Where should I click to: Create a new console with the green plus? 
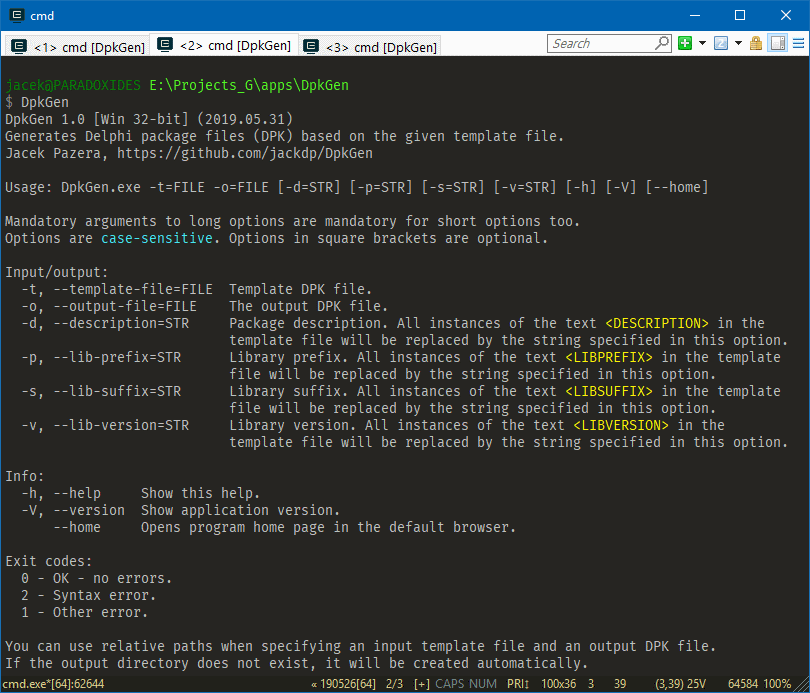pos(685,43)
